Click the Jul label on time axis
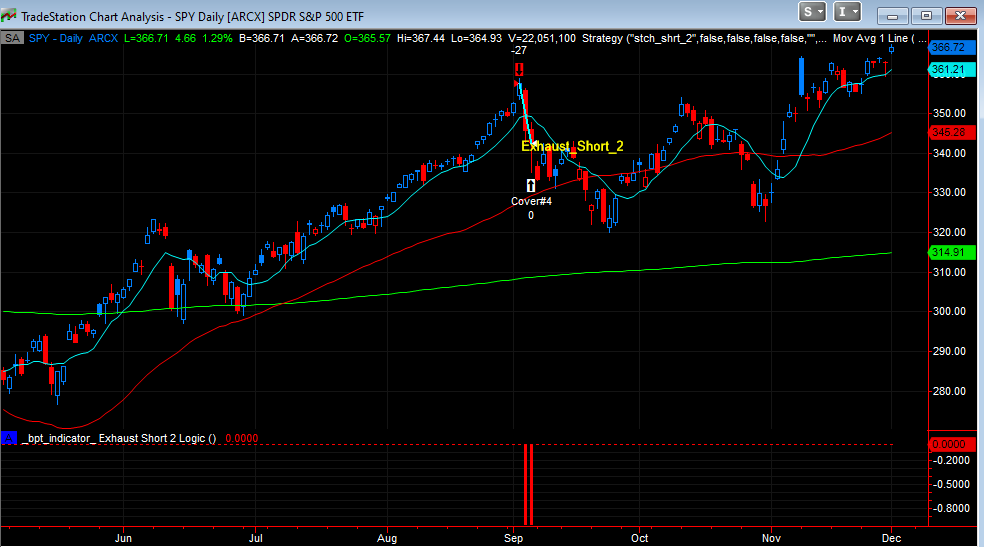 click(255, 538)
